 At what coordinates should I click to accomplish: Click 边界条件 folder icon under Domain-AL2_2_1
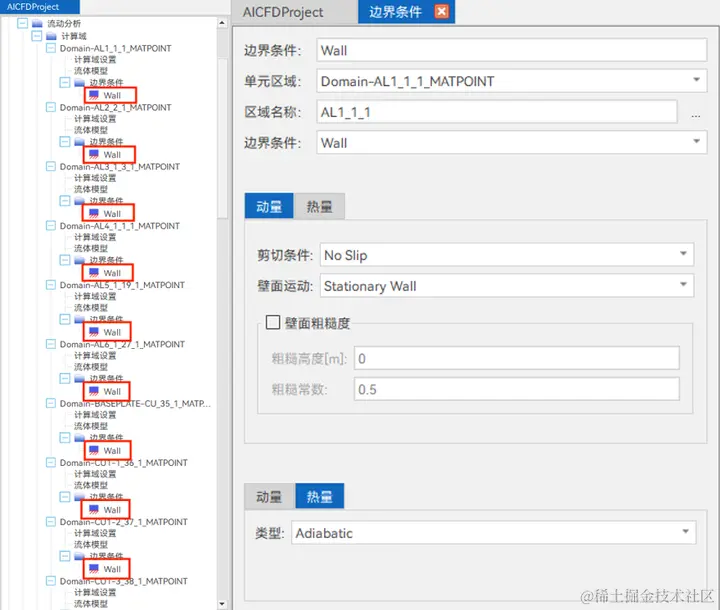pyautogui.click(x=79, y=141)
